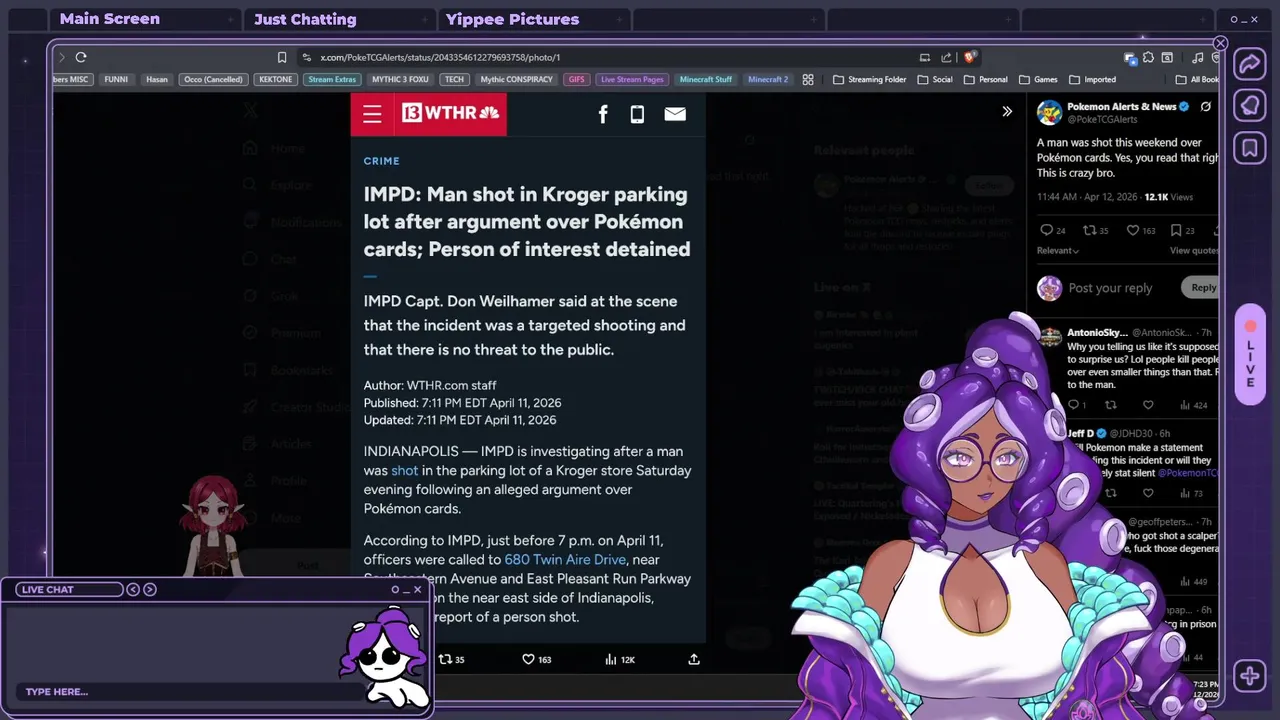Click the right arrow in Live Chat header
The width and height of the screenshot is (1280, 720).
[150, 589]
